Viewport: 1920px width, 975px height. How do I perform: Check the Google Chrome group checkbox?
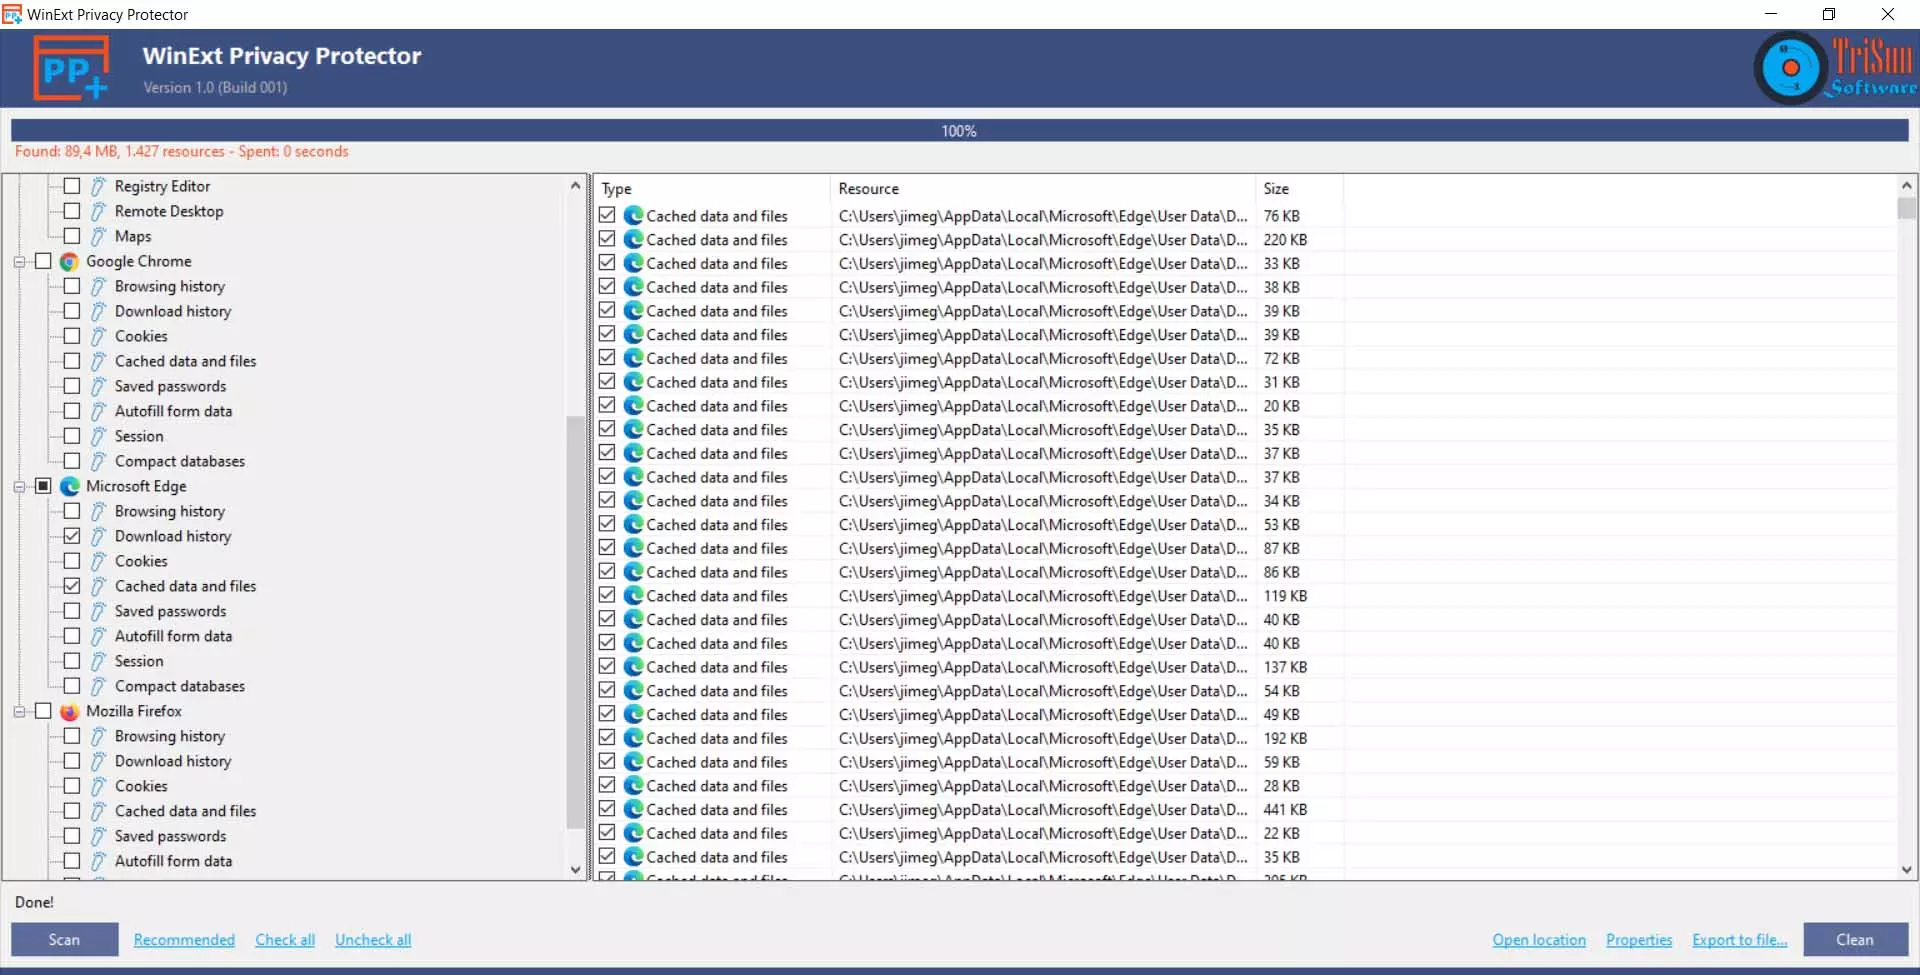(x=43, y=261)
